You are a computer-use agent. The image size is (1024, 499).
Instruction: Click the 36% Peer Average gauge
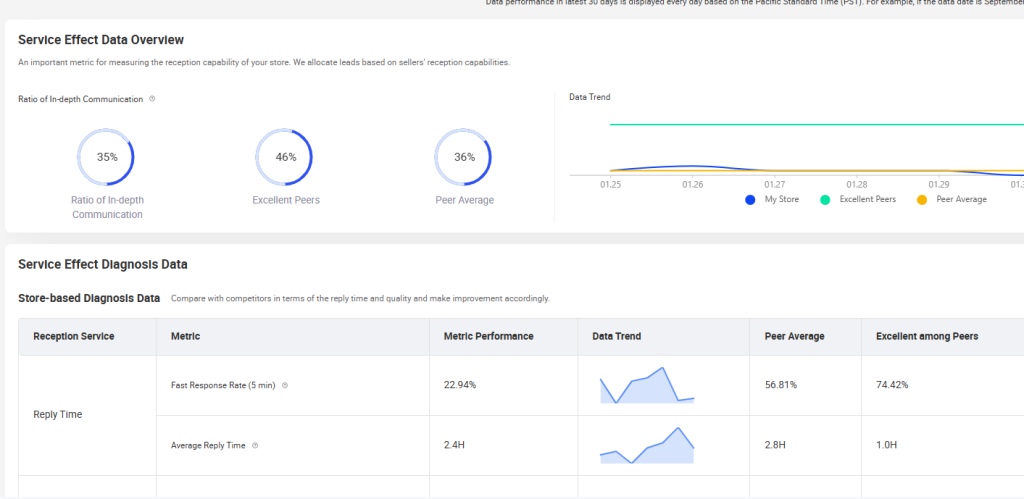coord(463,157)
